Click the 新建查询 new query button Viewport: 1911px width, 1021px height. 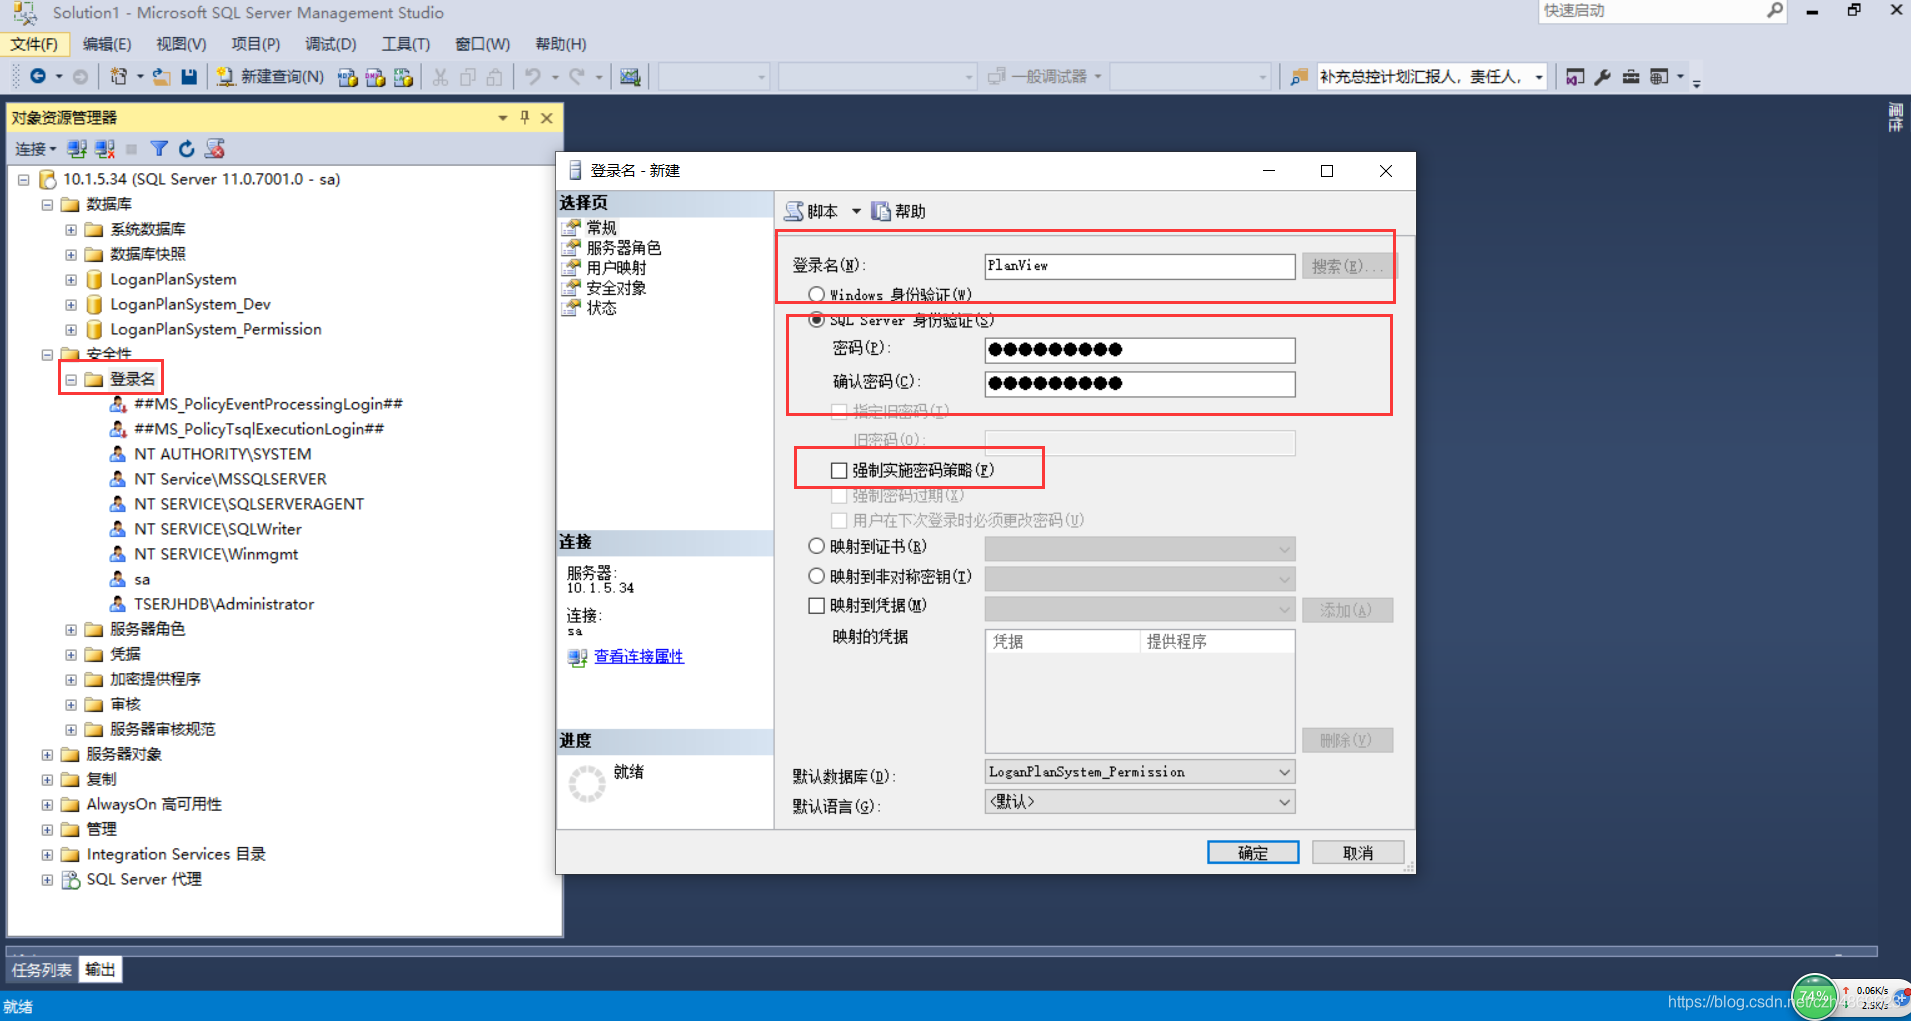[x=270, y=76]
